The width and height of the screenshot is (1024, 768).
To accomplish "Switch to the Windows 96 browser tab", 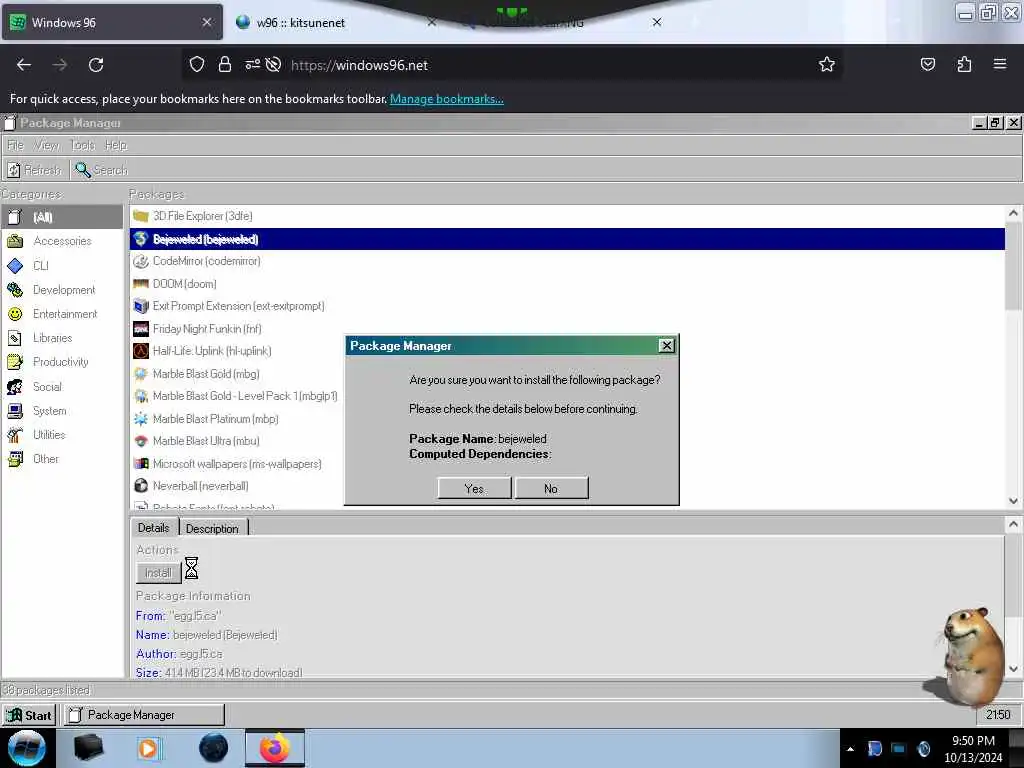I will pos(112,23).
